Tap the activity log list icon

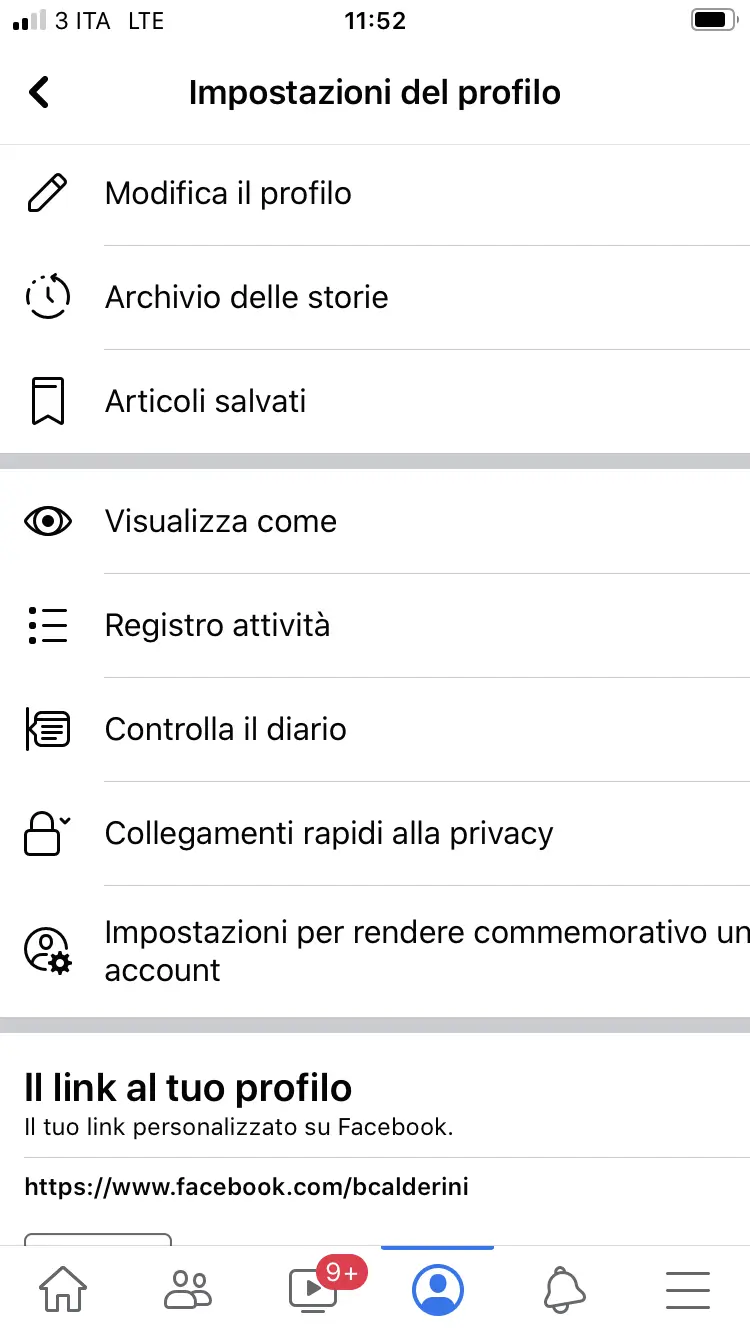pyautogui.click(x=47, y=625)
